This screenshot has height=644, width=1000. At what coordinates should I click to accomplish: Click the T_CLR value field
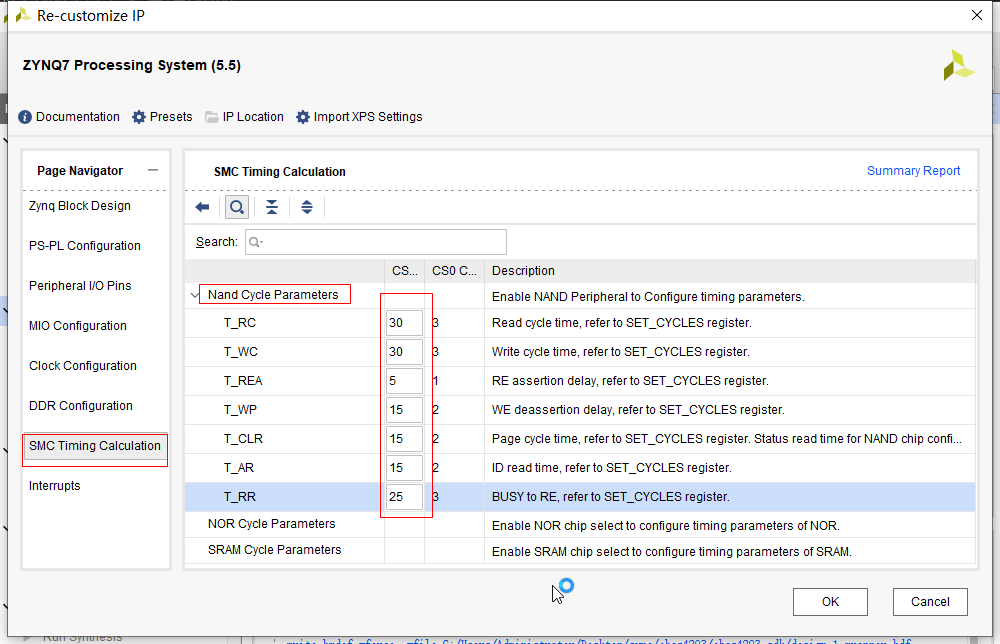point(404,439)
